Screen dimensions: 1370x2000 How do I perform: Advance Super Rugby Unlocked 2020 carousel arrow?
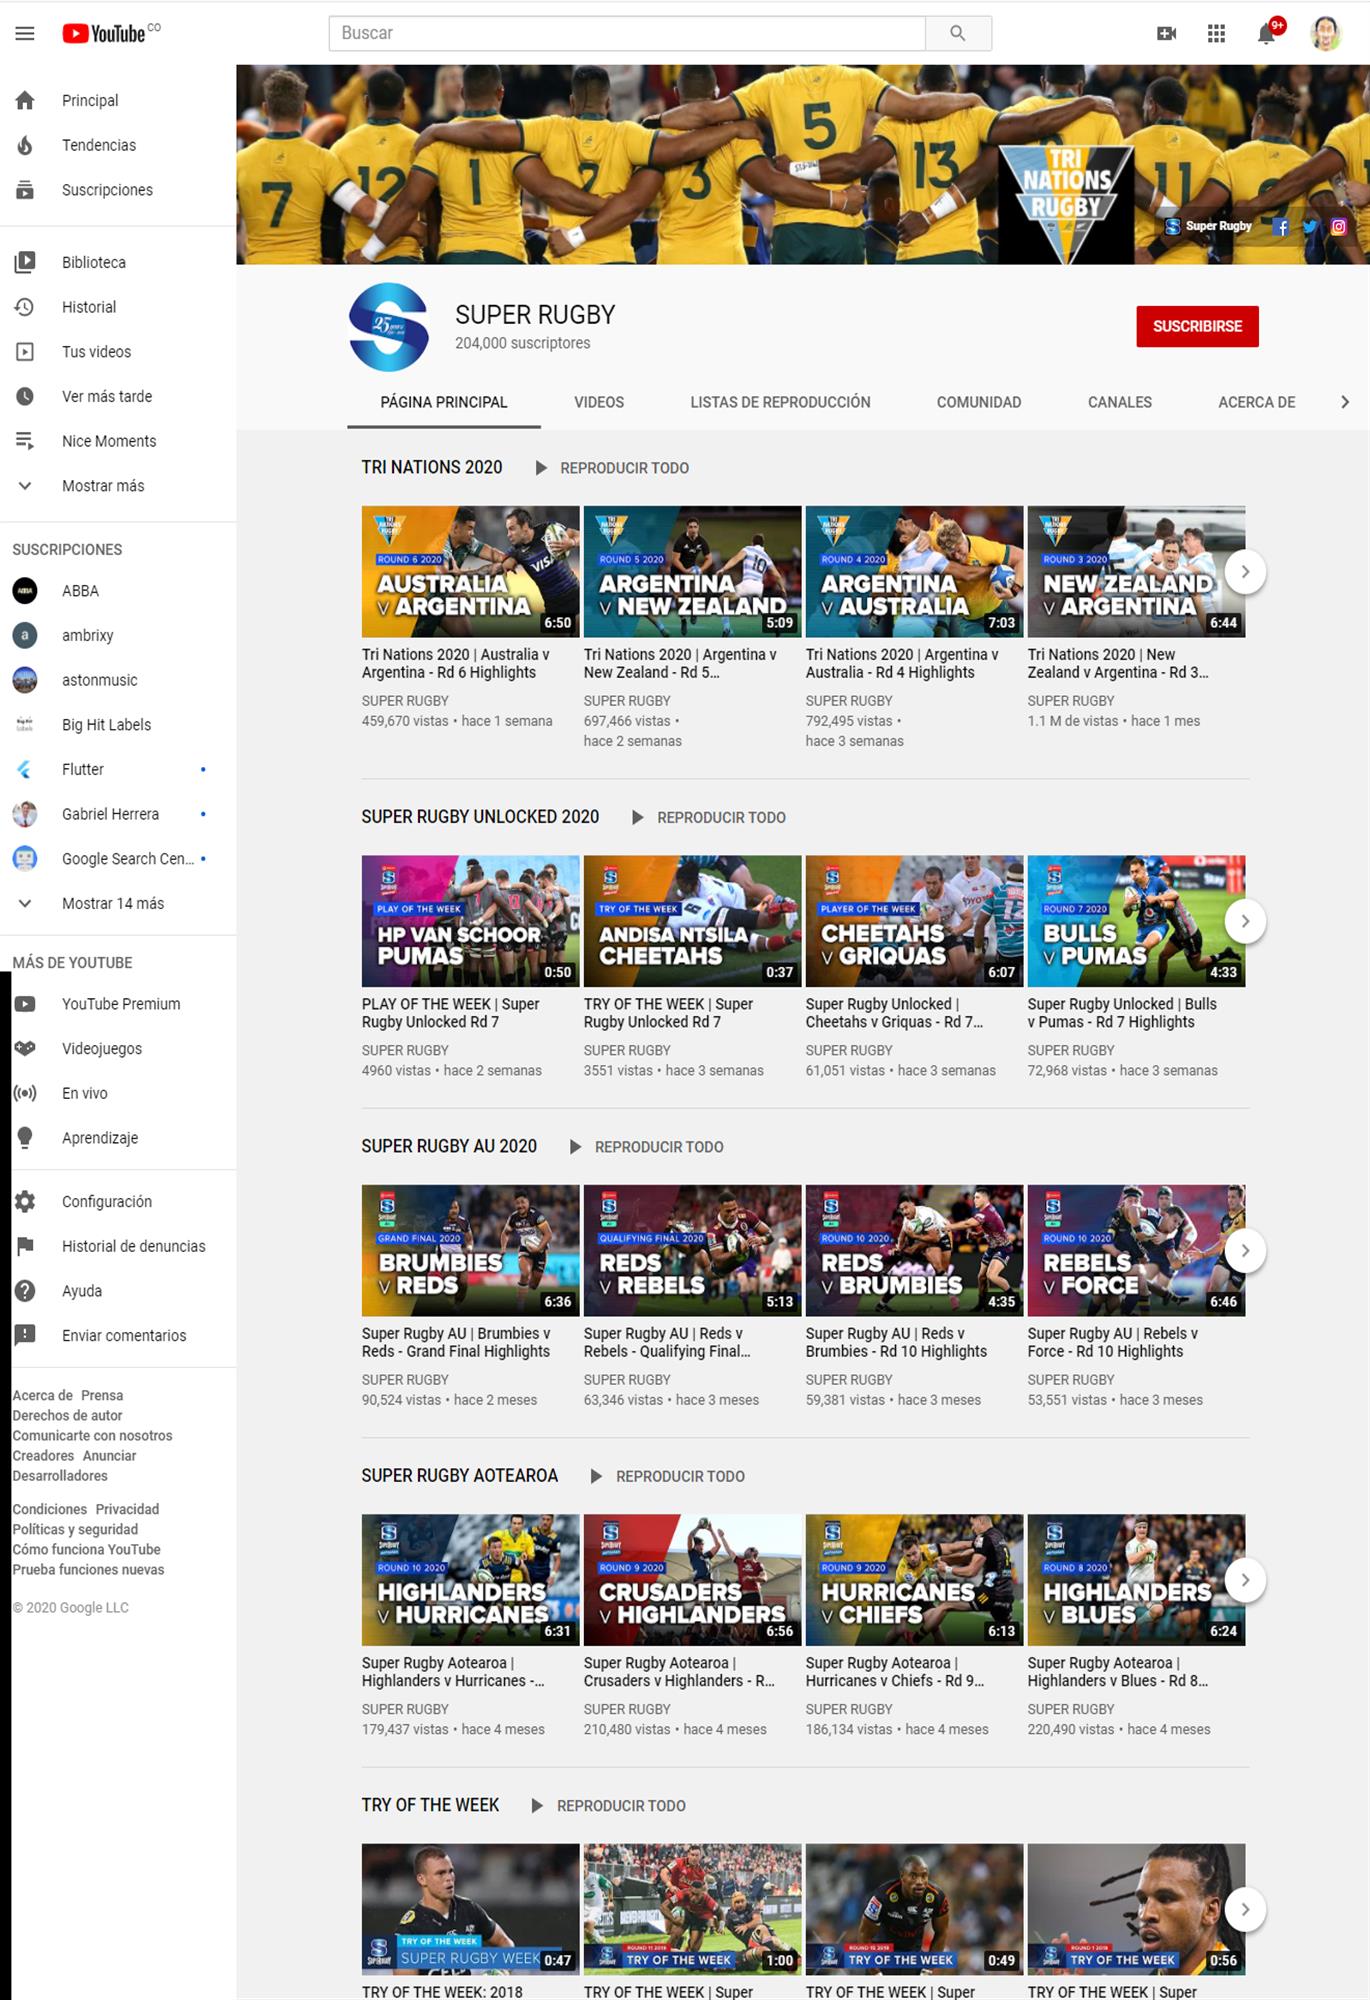click(x=1245, y=921)
